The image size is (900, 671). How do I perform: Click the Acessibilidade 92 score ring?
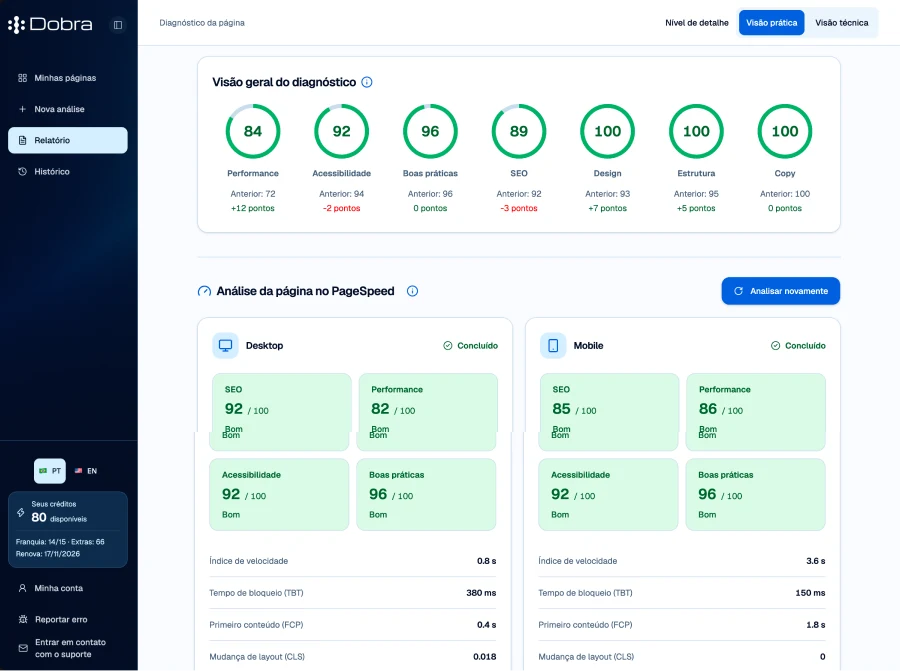[342, 131]
